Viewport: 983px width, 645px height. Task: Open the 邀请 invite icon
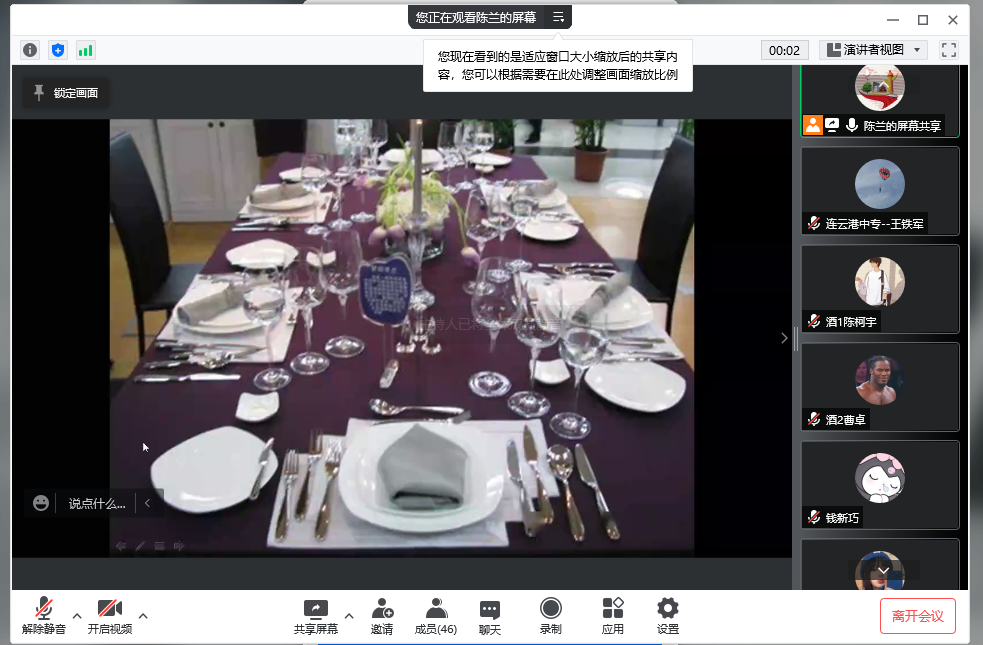382,616
